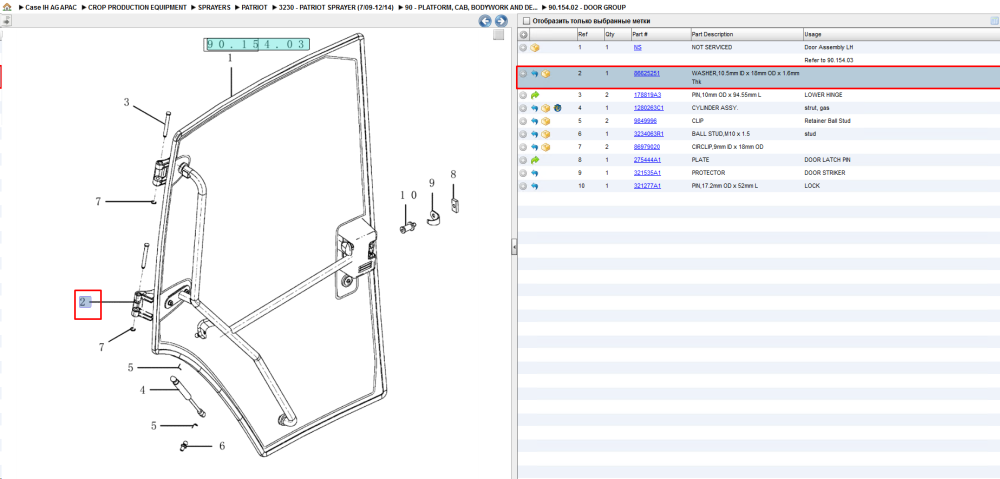Open the PATRIOT breadcrumb
Viewport: 1000px width, 479px height.
[x=254, y=8]
